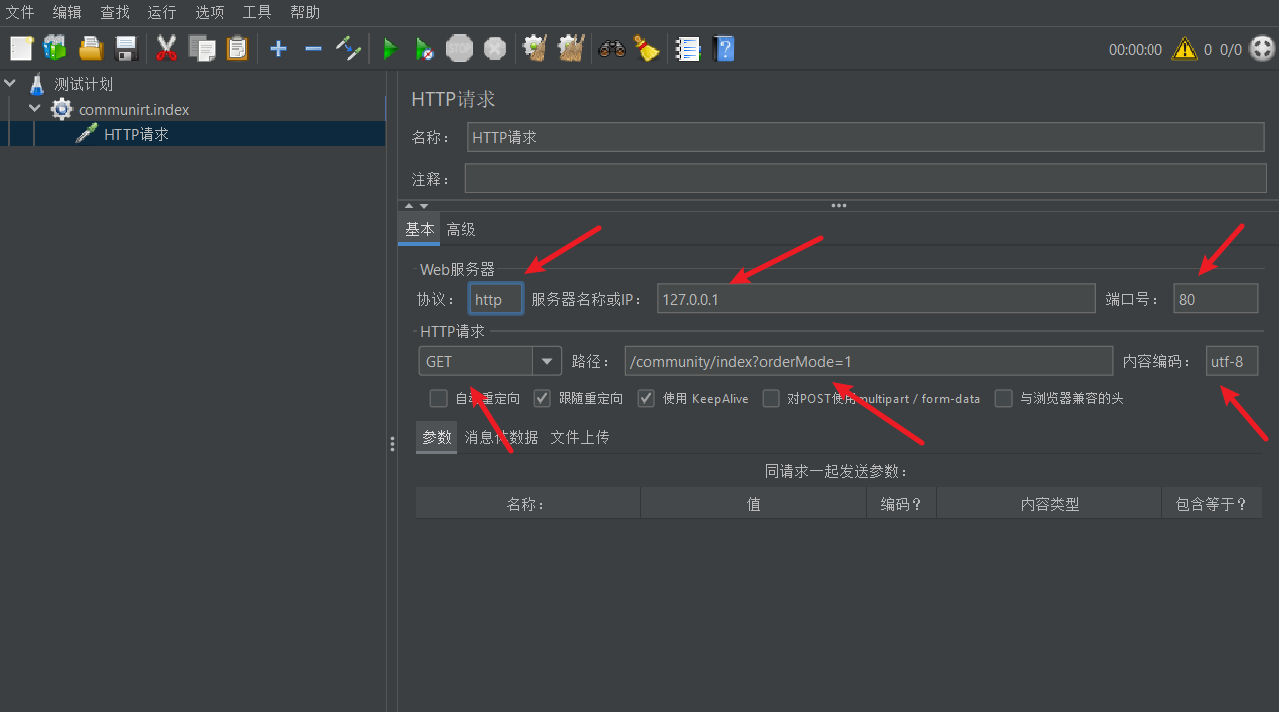The image size is (1279, 712).
Task: Click the Shutdown test icon
Action: point(495,48)
